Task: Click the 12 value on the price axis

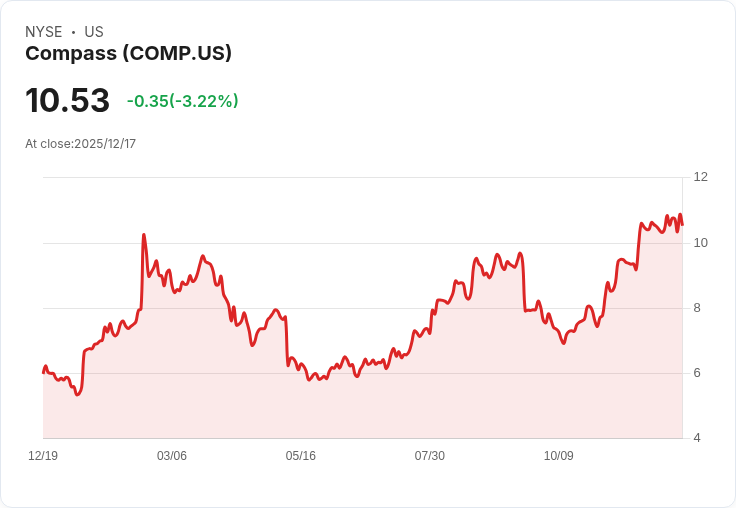Action: pos(700,177)
